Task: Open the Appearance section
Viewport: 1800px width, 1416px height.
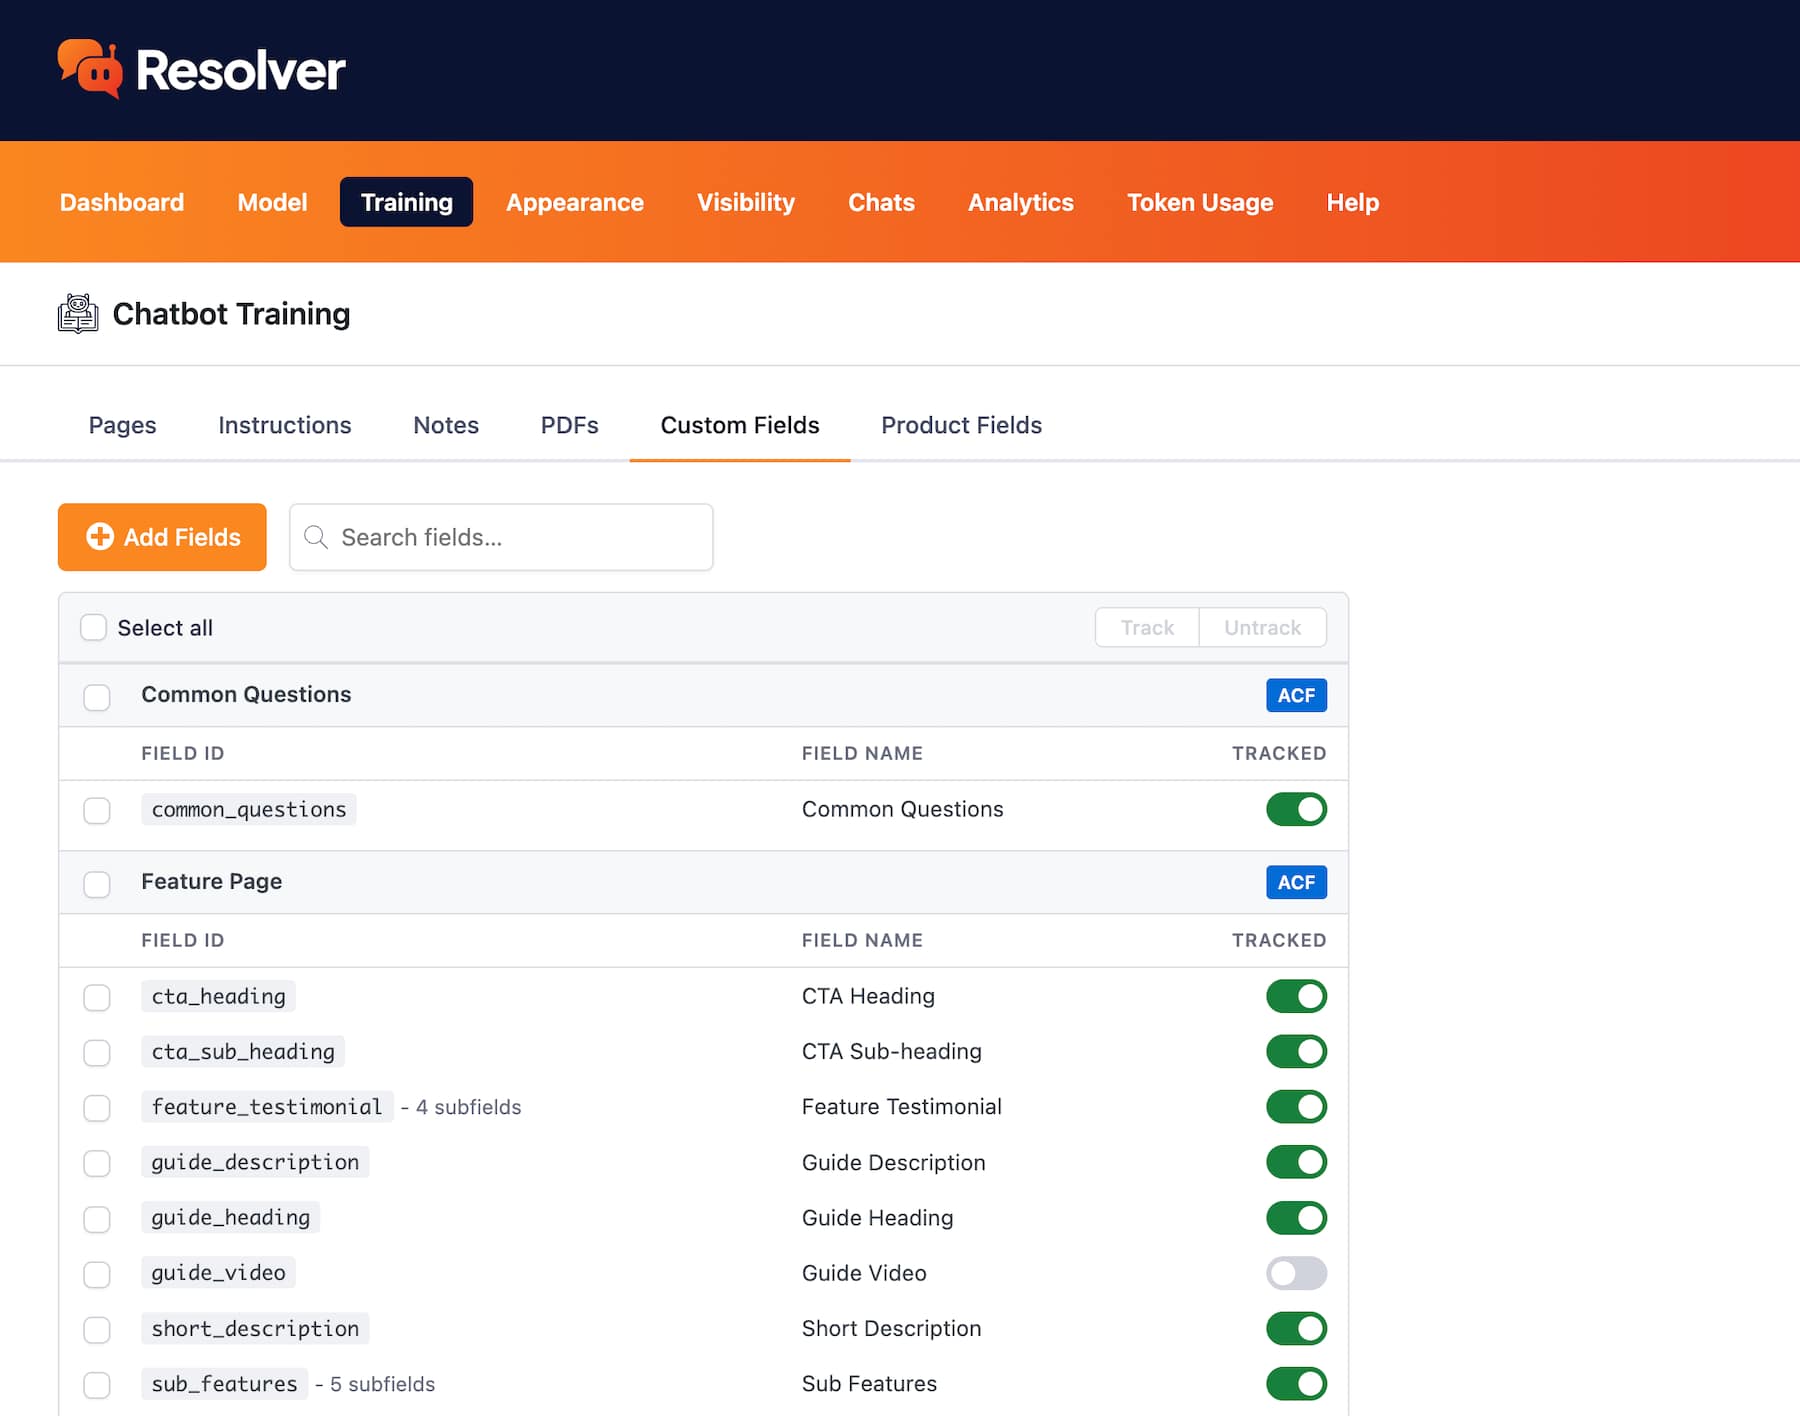Action: (x=575, y=202)
